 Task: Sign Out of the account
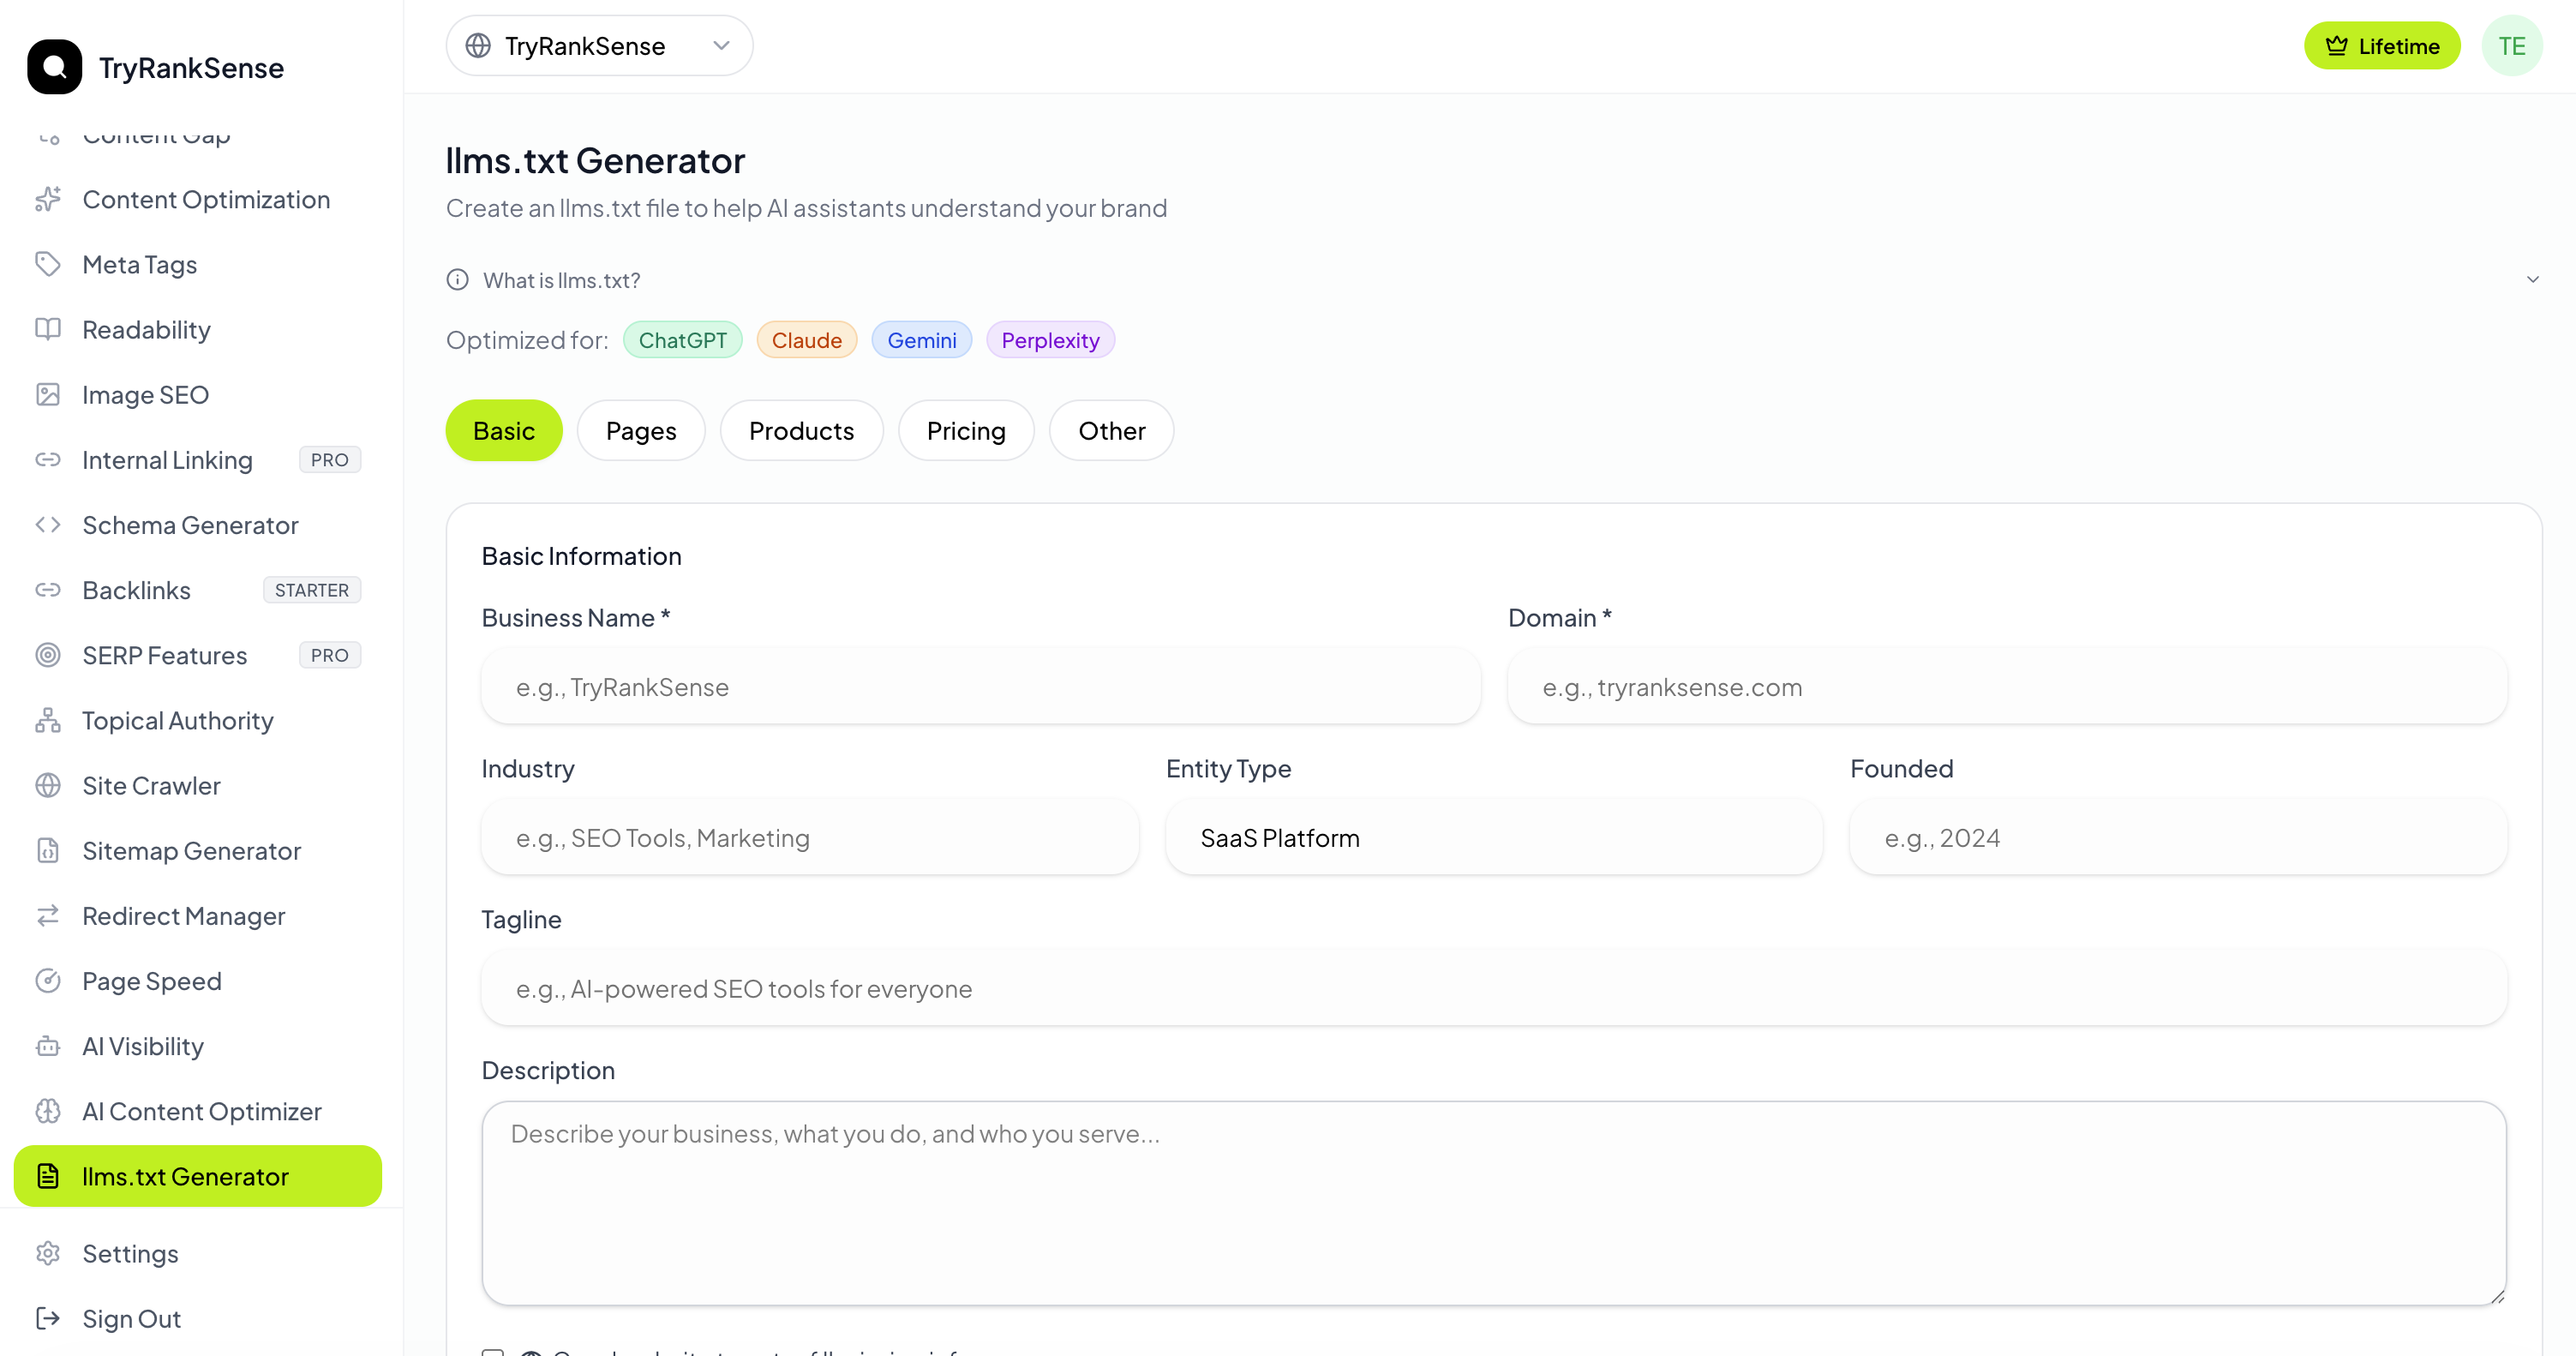click(130, 1318)
